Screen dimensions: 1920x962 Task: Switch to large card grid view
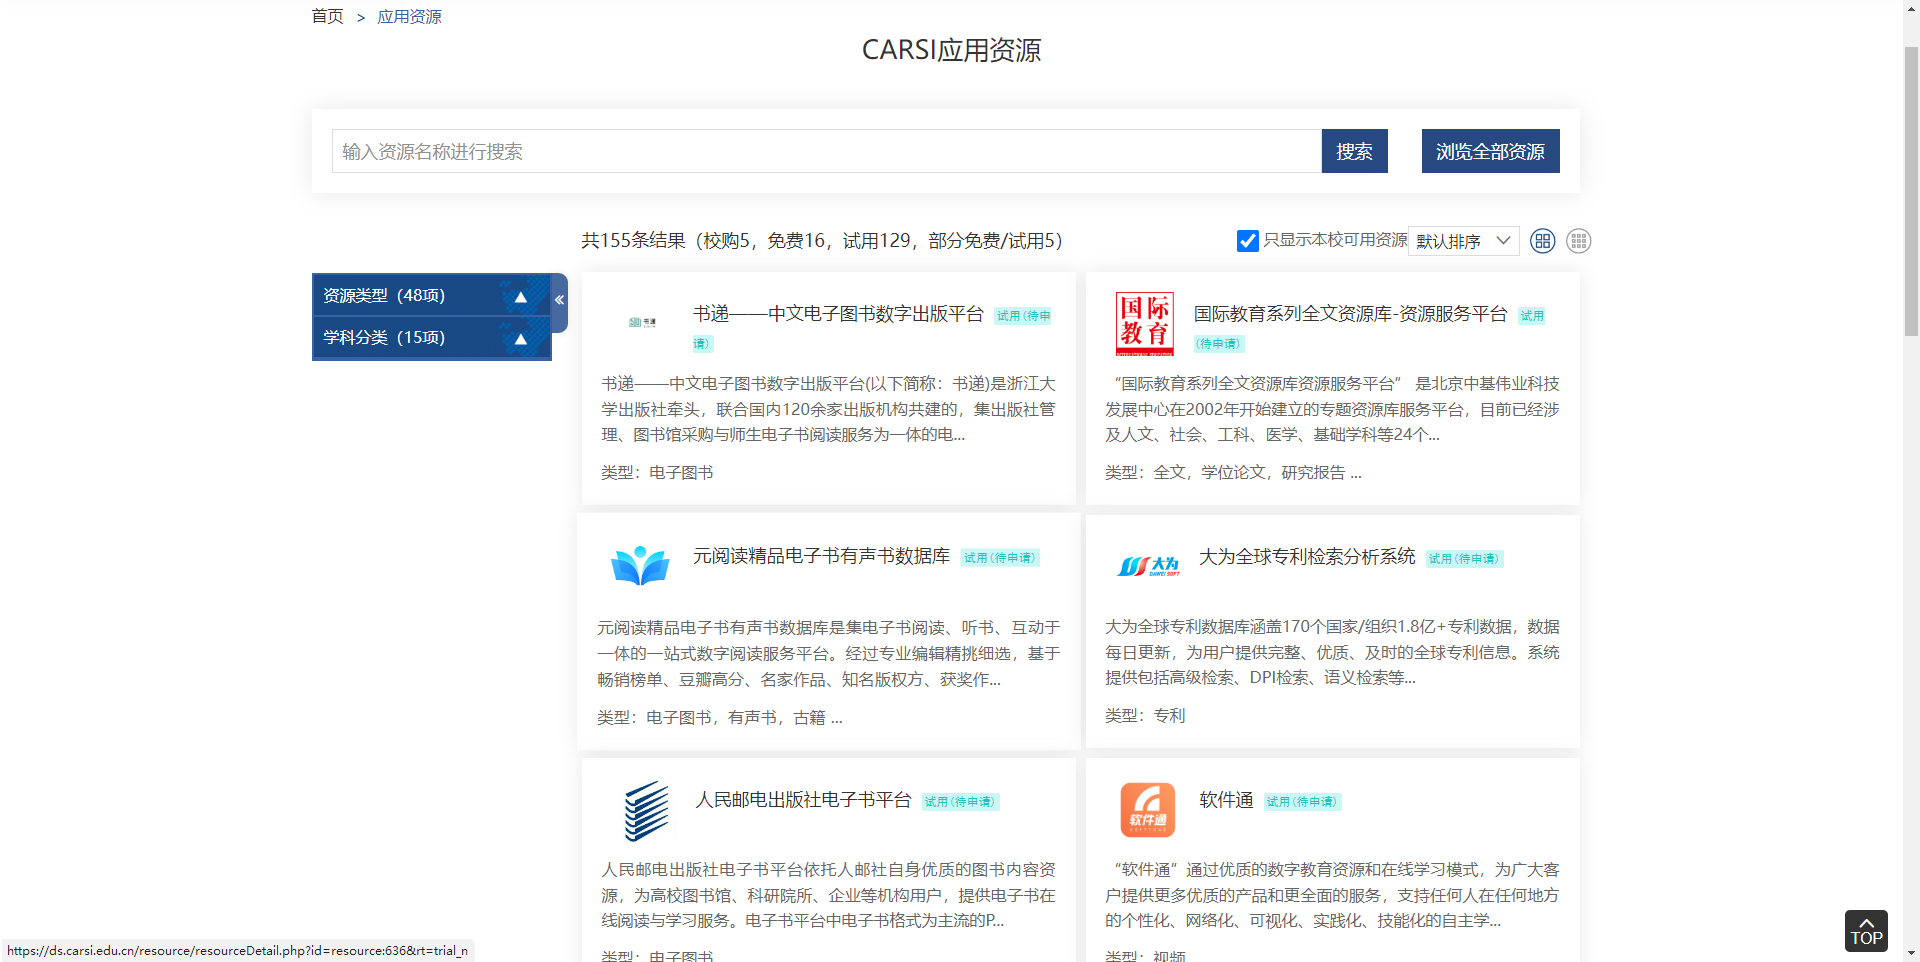pos(1542,241)
